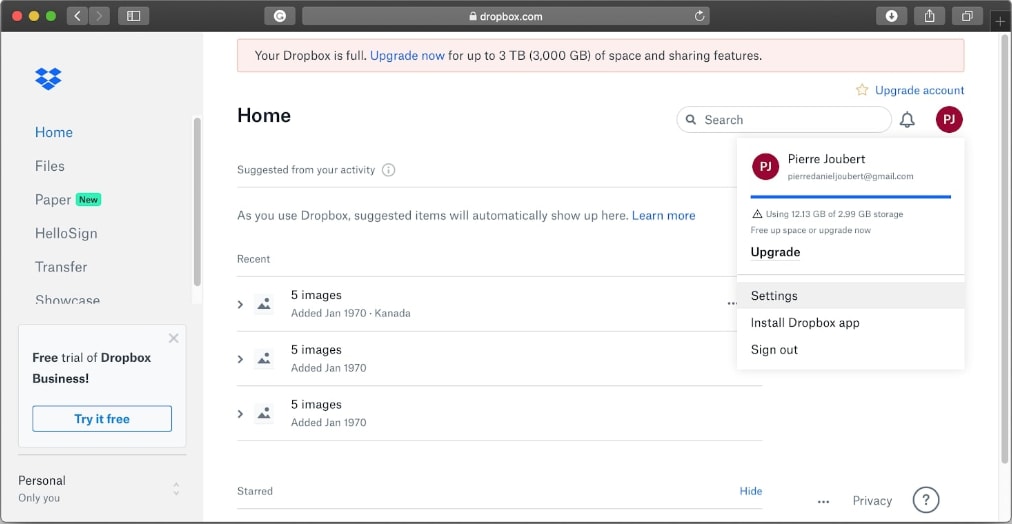
Task: Choose Sign out in account menu
Action: (774, 350)
